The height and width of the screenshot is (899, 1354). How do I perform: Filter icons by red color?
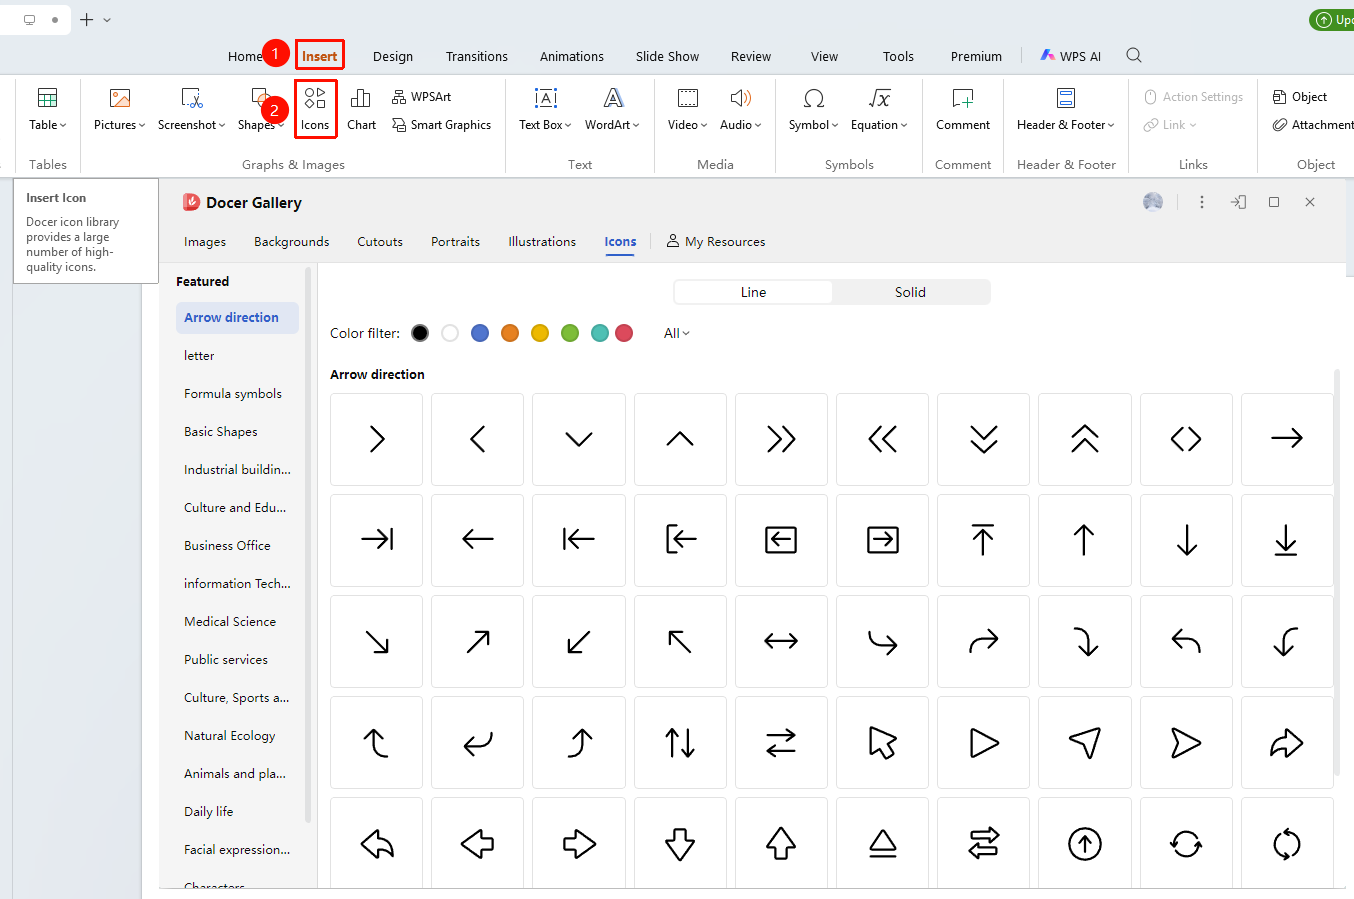pos(624,333)
